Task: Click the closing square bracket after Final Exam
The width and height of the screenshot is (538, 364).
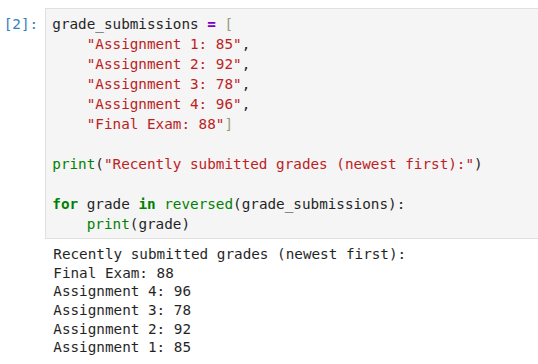Action: (229, 124)
